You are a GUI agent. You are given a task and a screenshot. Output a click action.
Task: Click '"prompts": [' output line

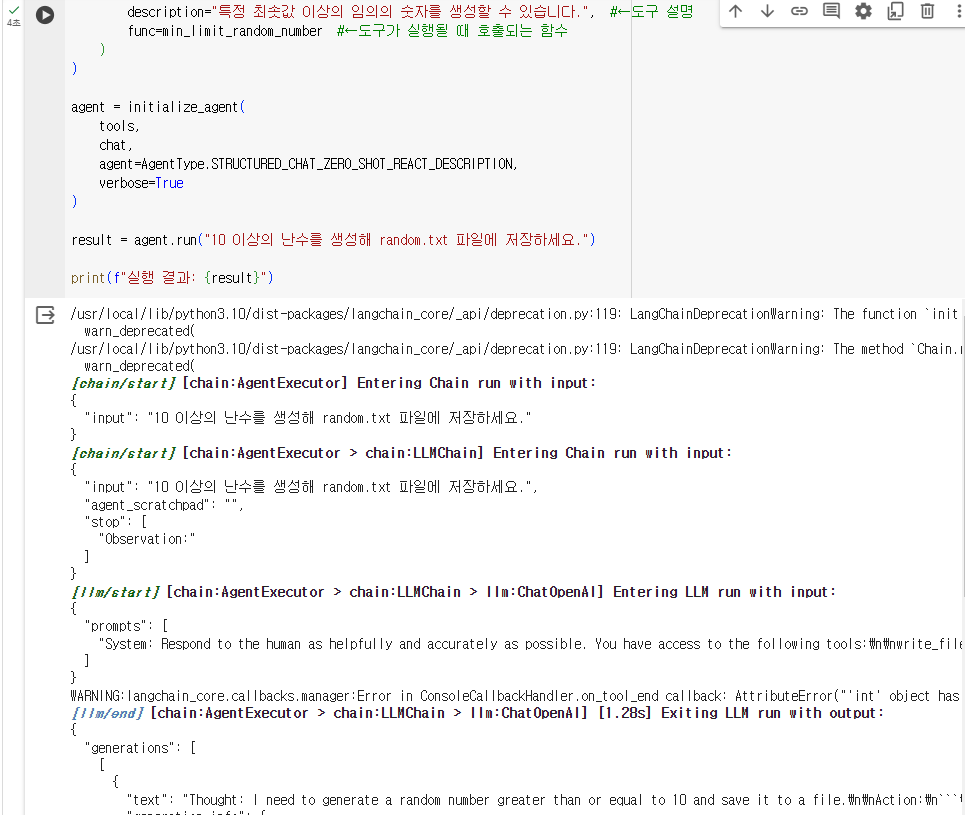(x=126, y=626)
